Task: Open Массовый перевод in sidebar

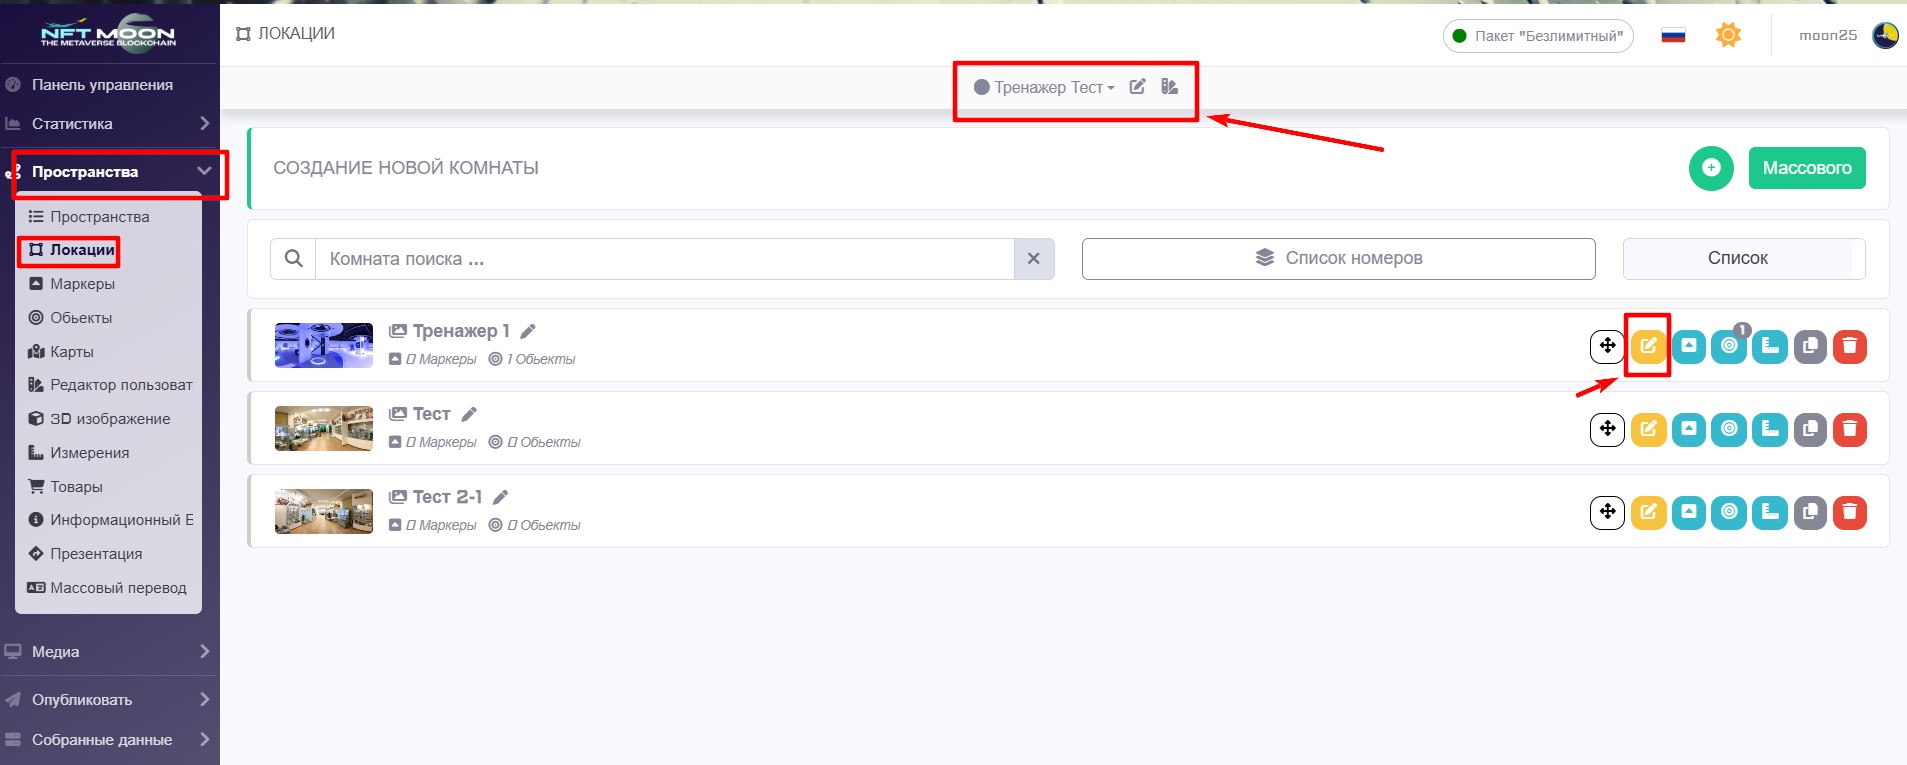Action: pyautogui.click(x=108, y=588)
